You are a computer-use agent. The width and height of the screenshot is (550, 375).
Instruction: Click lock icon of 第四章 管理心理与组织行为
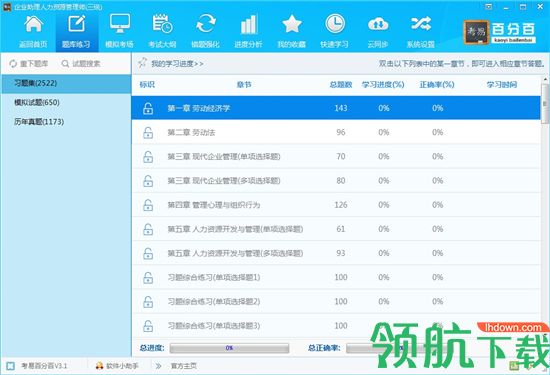click(148, 205)
